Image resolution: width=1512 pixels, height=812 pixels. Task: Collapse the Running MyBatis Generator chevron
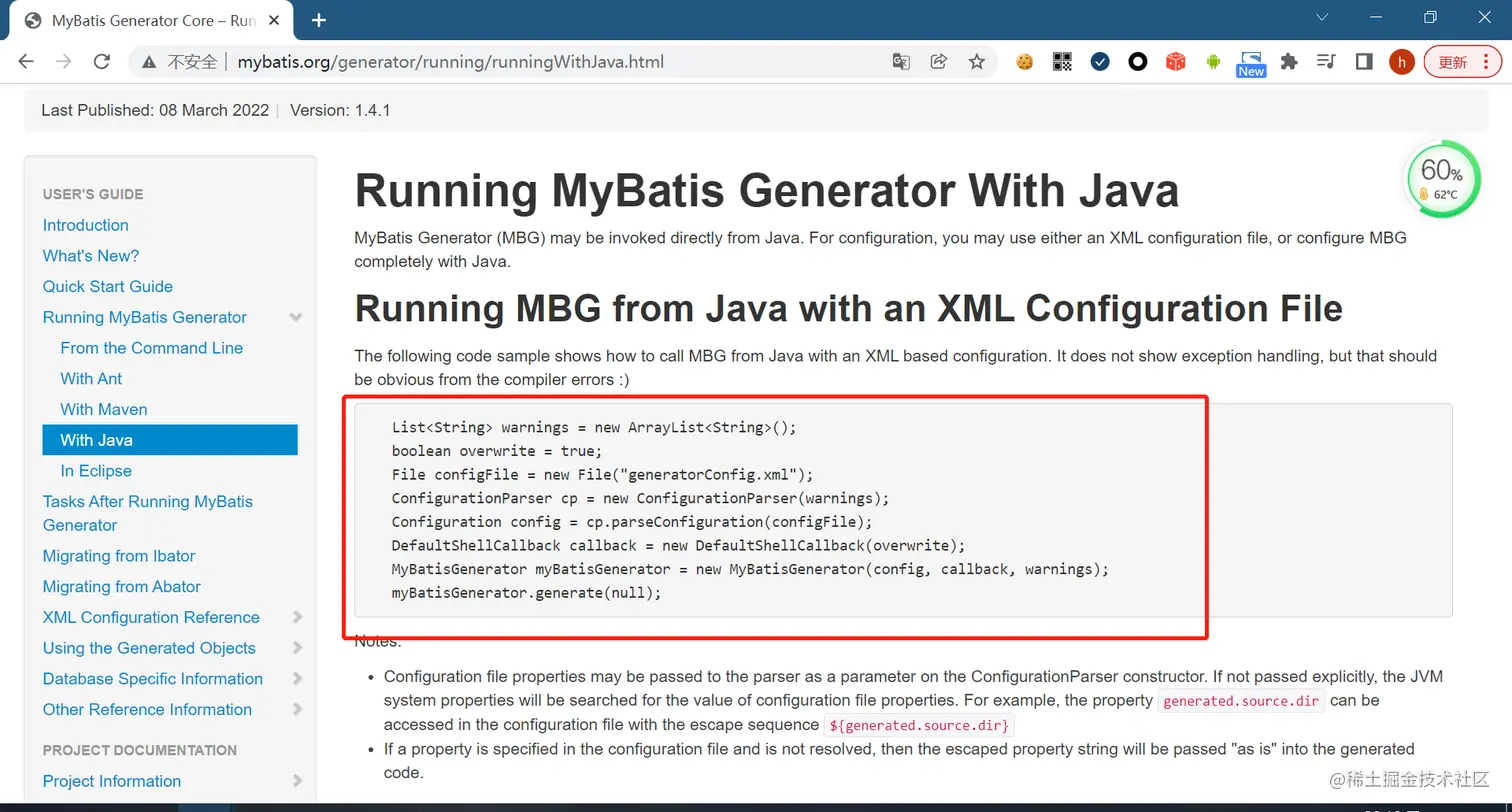(x=296, y=317)
